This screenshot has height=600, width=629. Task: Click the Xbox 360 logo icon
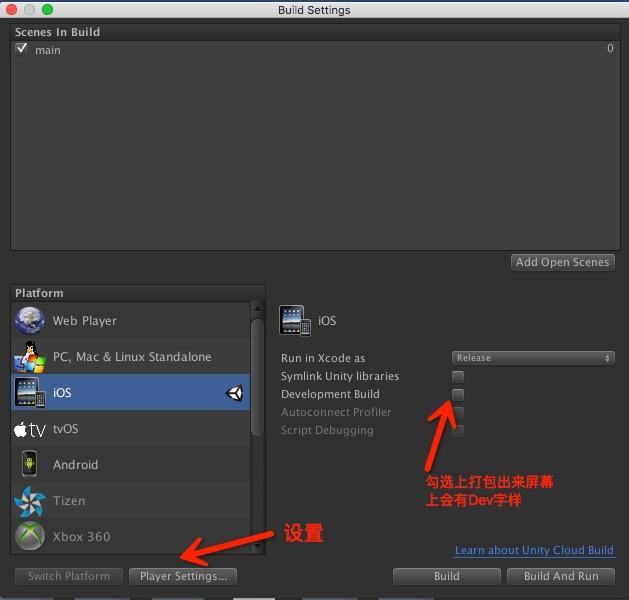pos(29,536)
